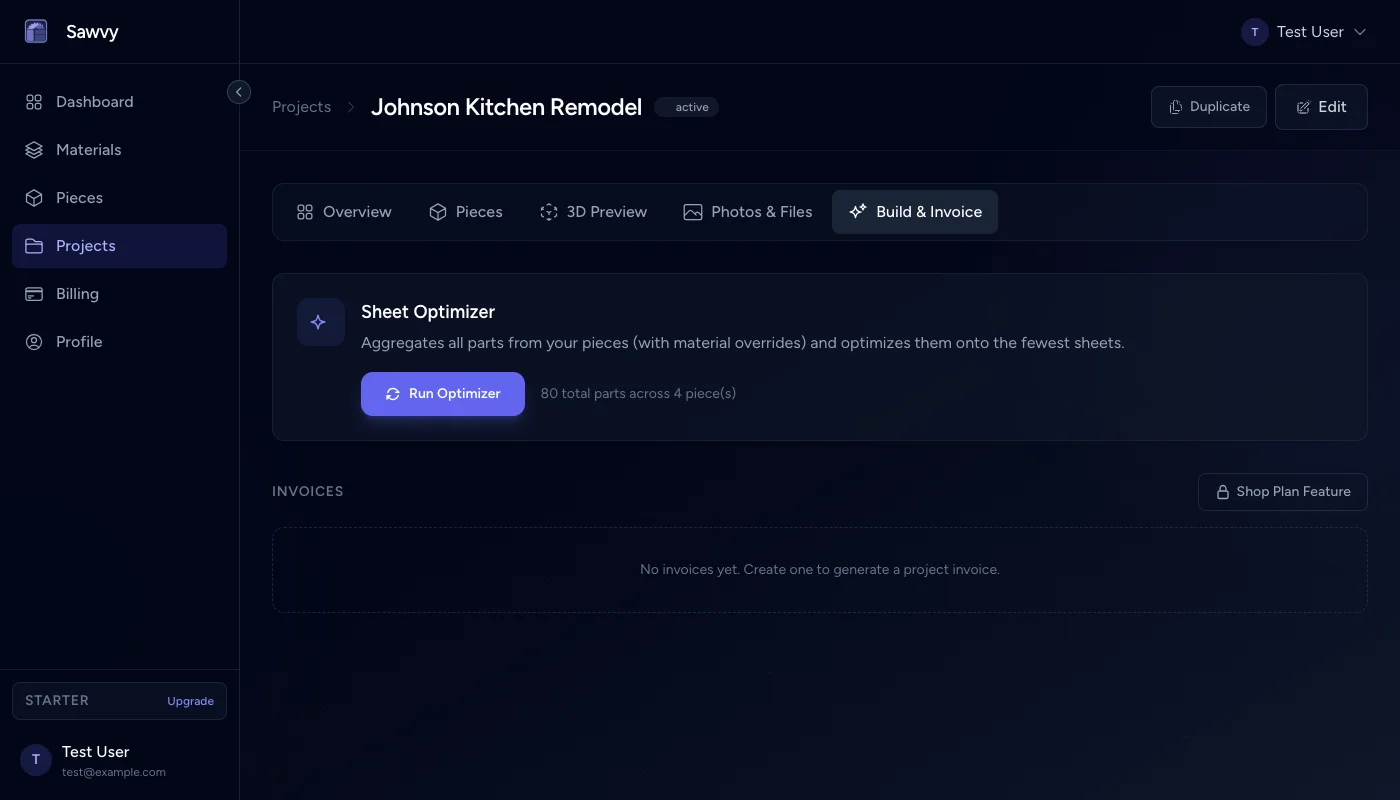Click the Duplicate project button
This screenshot has height=800, width=1400.
pos(1208,107)
